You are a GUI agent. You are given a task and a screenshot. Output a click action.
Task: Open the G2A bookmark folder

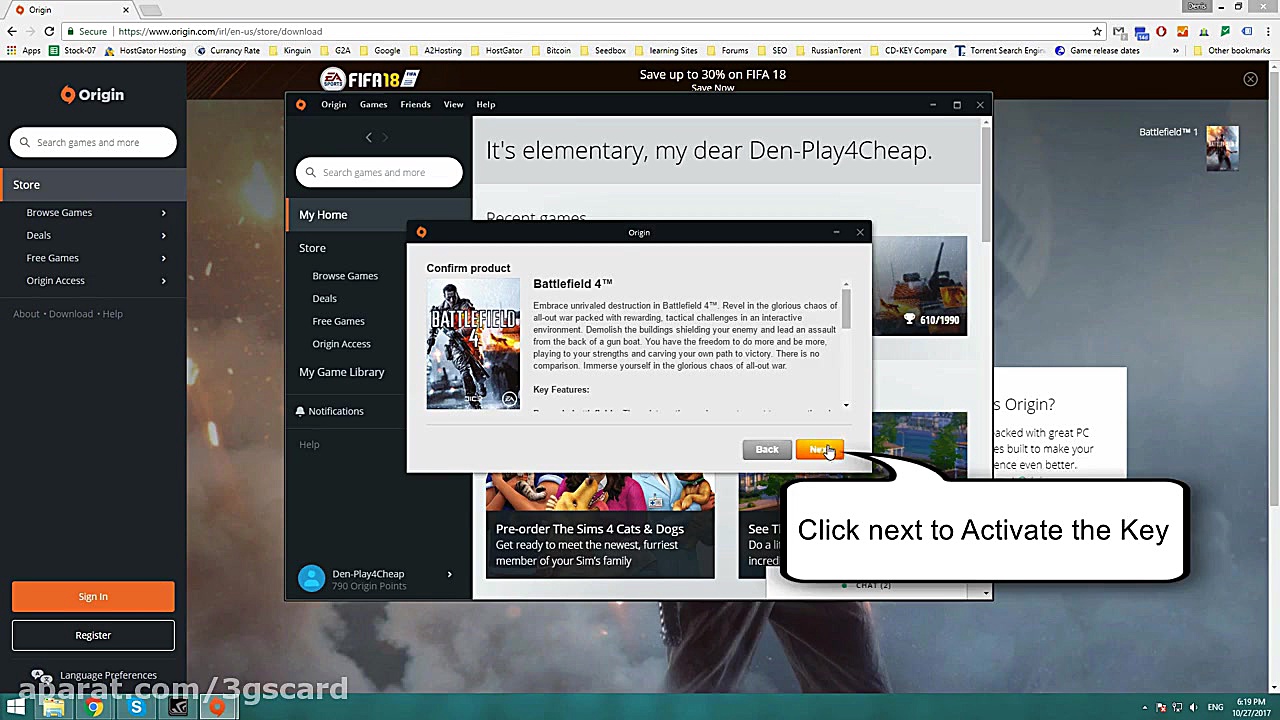(335, 51)
